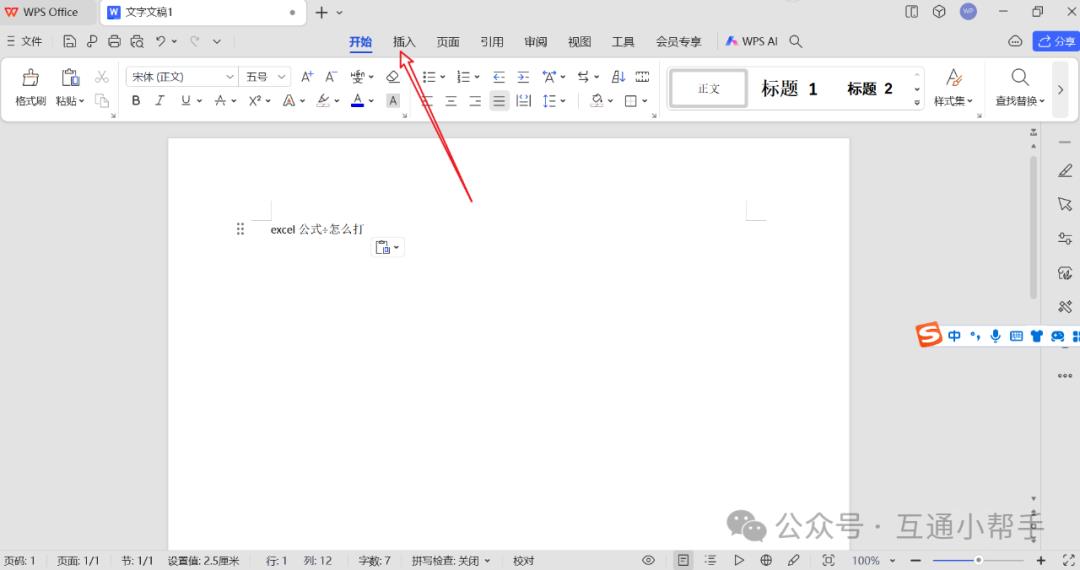The height and width of the screenshot is (570, 1080).
Task: Toggle Justify alignment button
Action: (x=499, y=101)
